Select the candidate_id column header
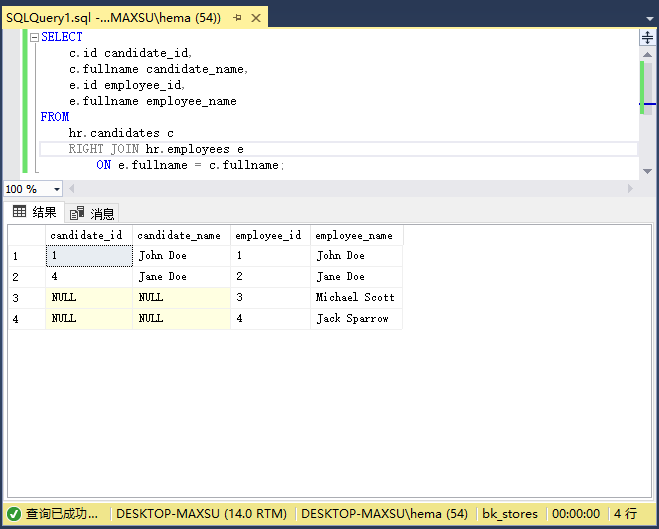The height and width of the screenshot is (529, 659). [89, 235]
